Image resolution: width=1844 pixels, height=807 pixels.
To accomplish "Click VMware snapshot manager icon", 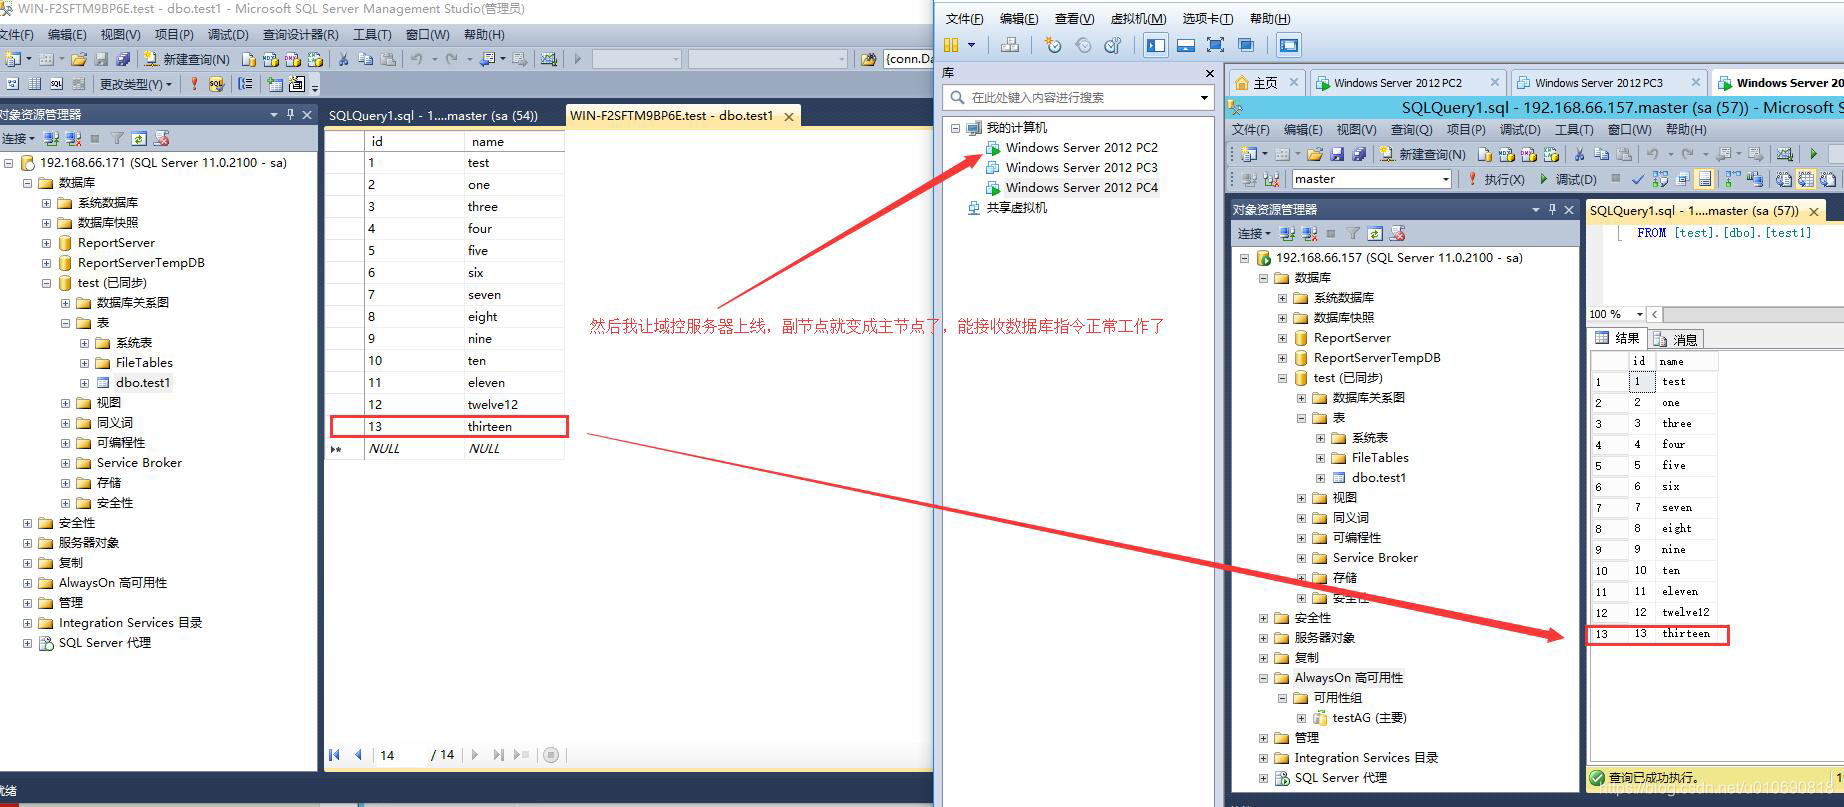I will pos(1112,45).
